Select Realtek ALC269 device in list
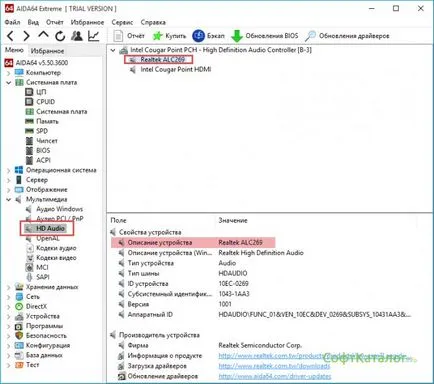Image resolution: width=434 pixels, height=384 pixels. pyautogui.click(x=159, y=60)
